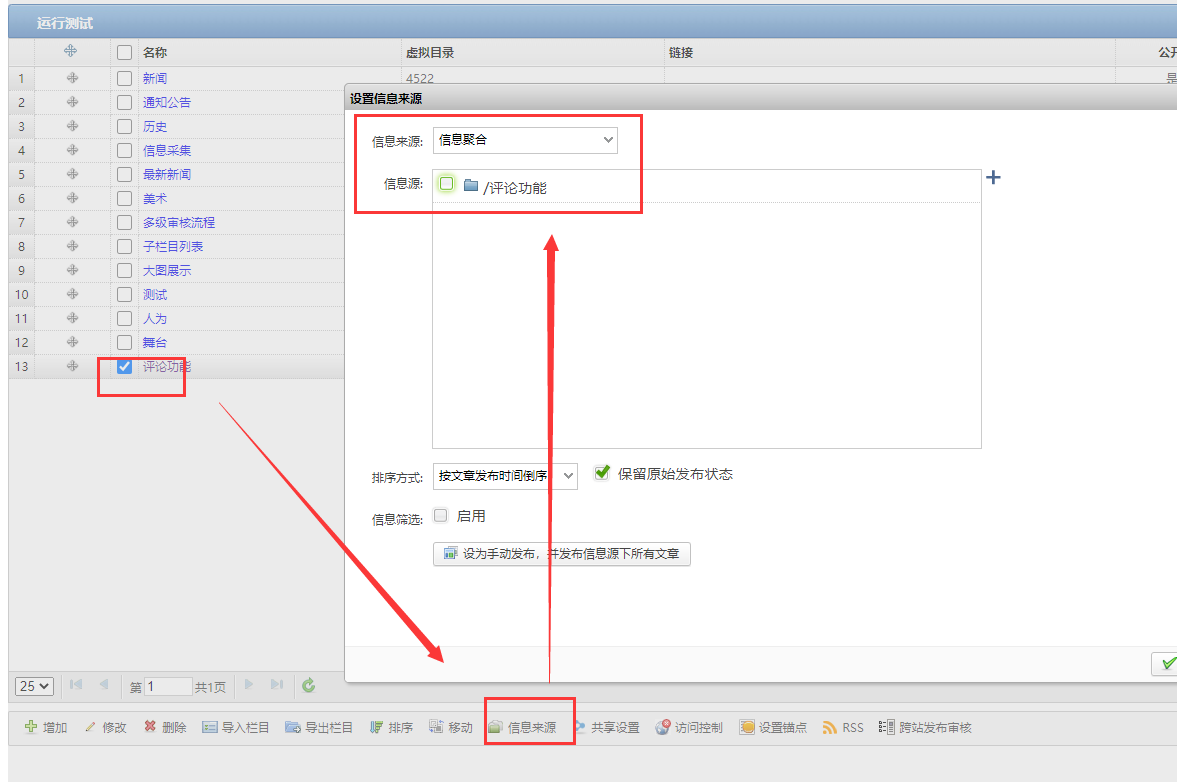Open the 通知公告 column link
1177x782 pixels.
point(166,102)
